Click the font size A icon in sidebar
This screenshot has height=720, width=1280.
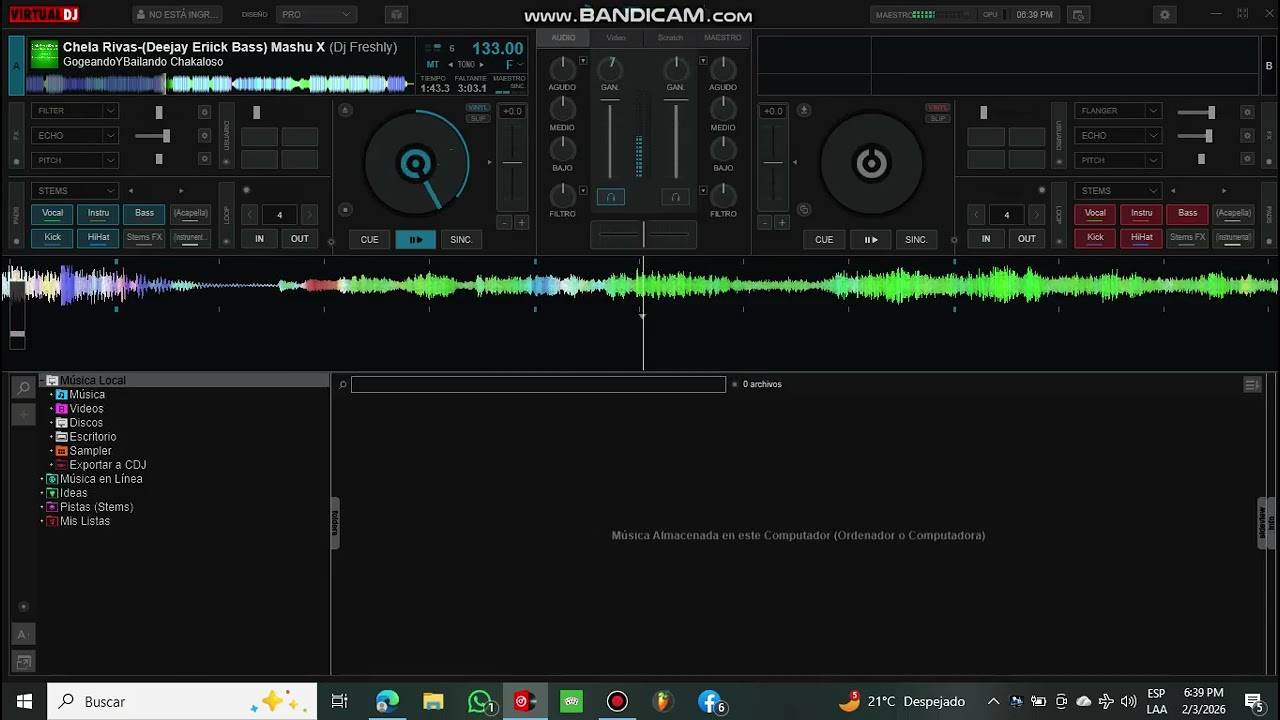tap(24, 634)
